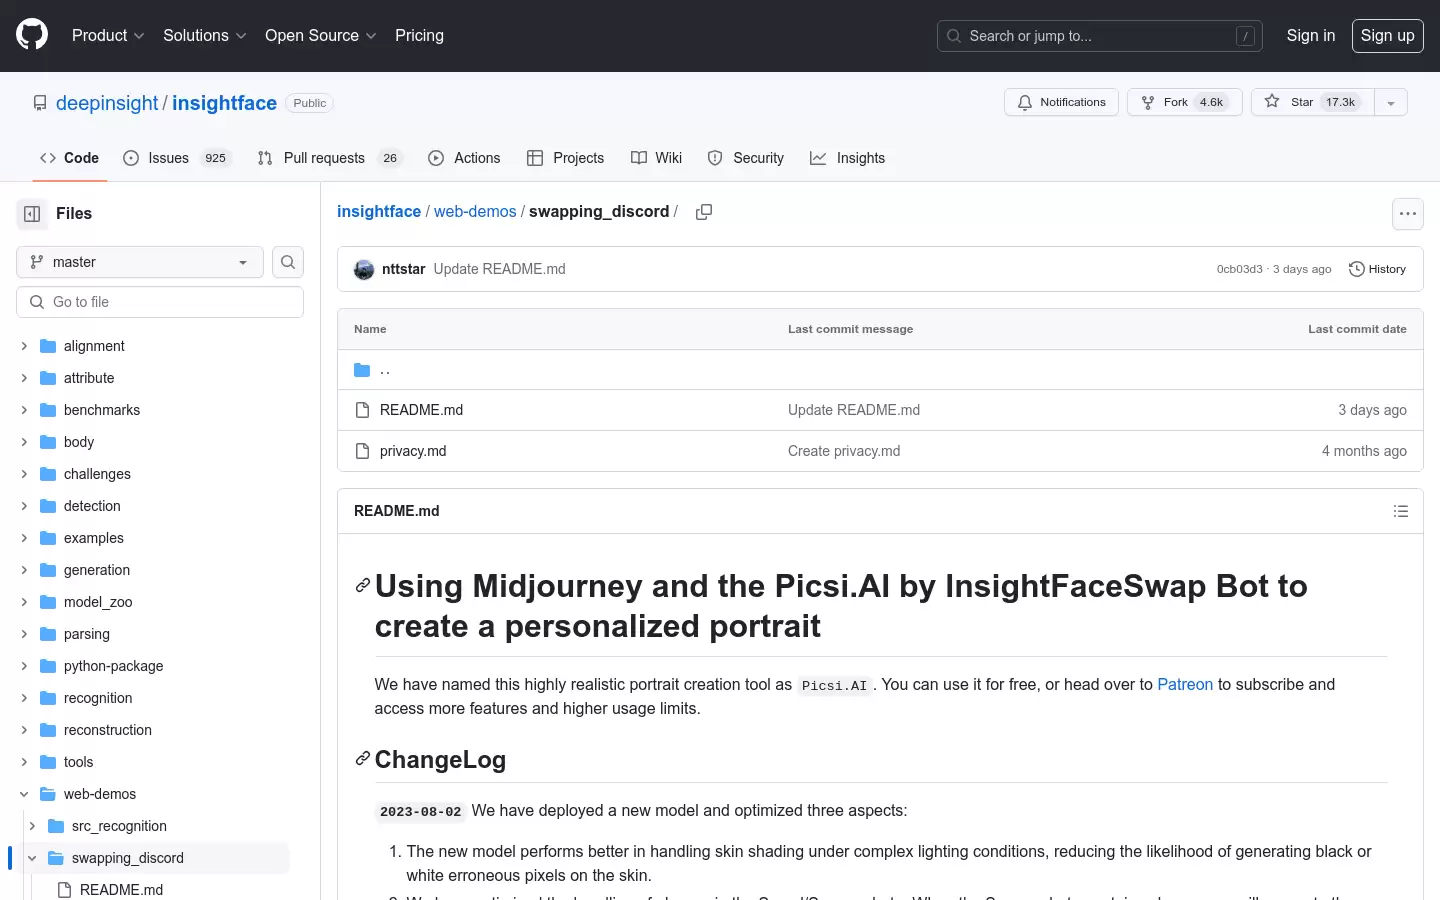1440x900 pixels.
Task: Open the more options ellipsis menu
Action: tap(1408, 214)
